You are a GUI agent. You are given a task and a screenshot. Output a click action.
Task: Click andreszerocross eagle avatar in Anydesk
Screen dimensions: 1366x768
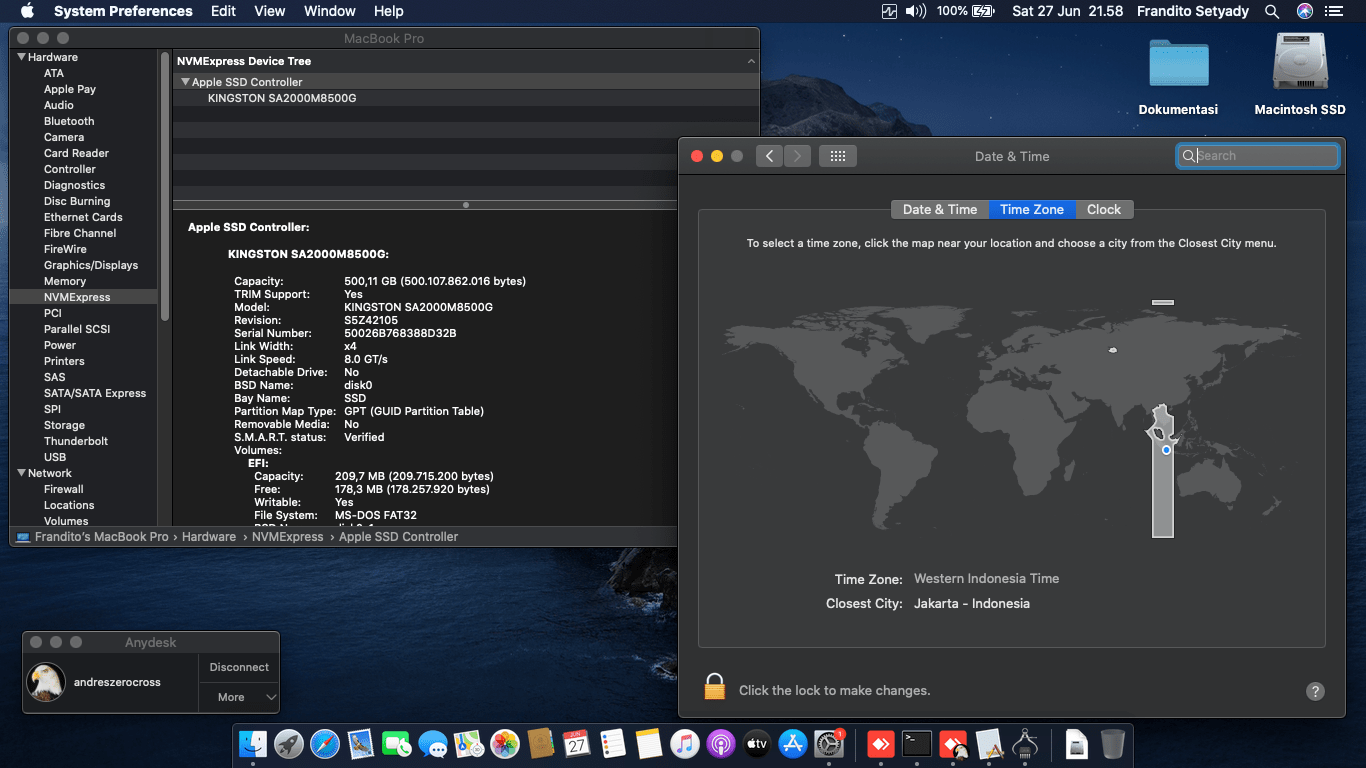[x=46, y=682]
